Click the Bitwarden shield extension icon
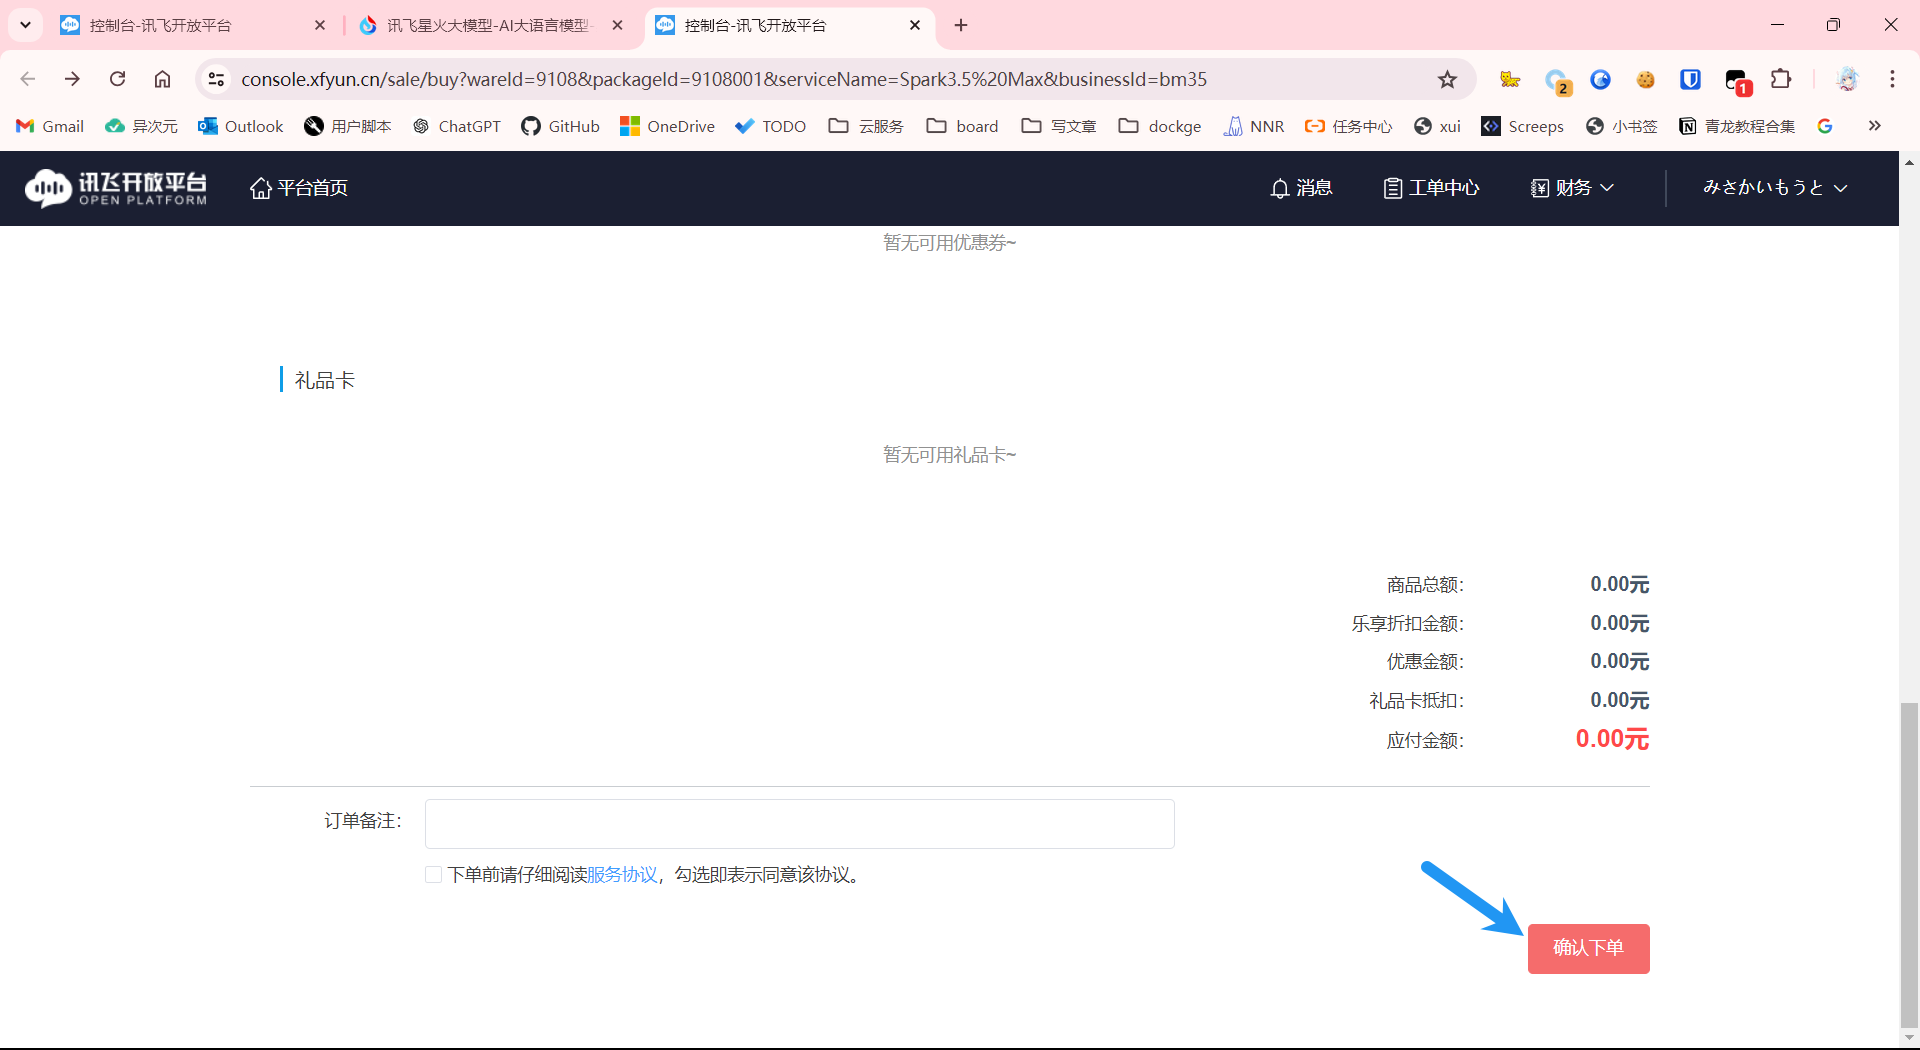 coord(1690,79)
